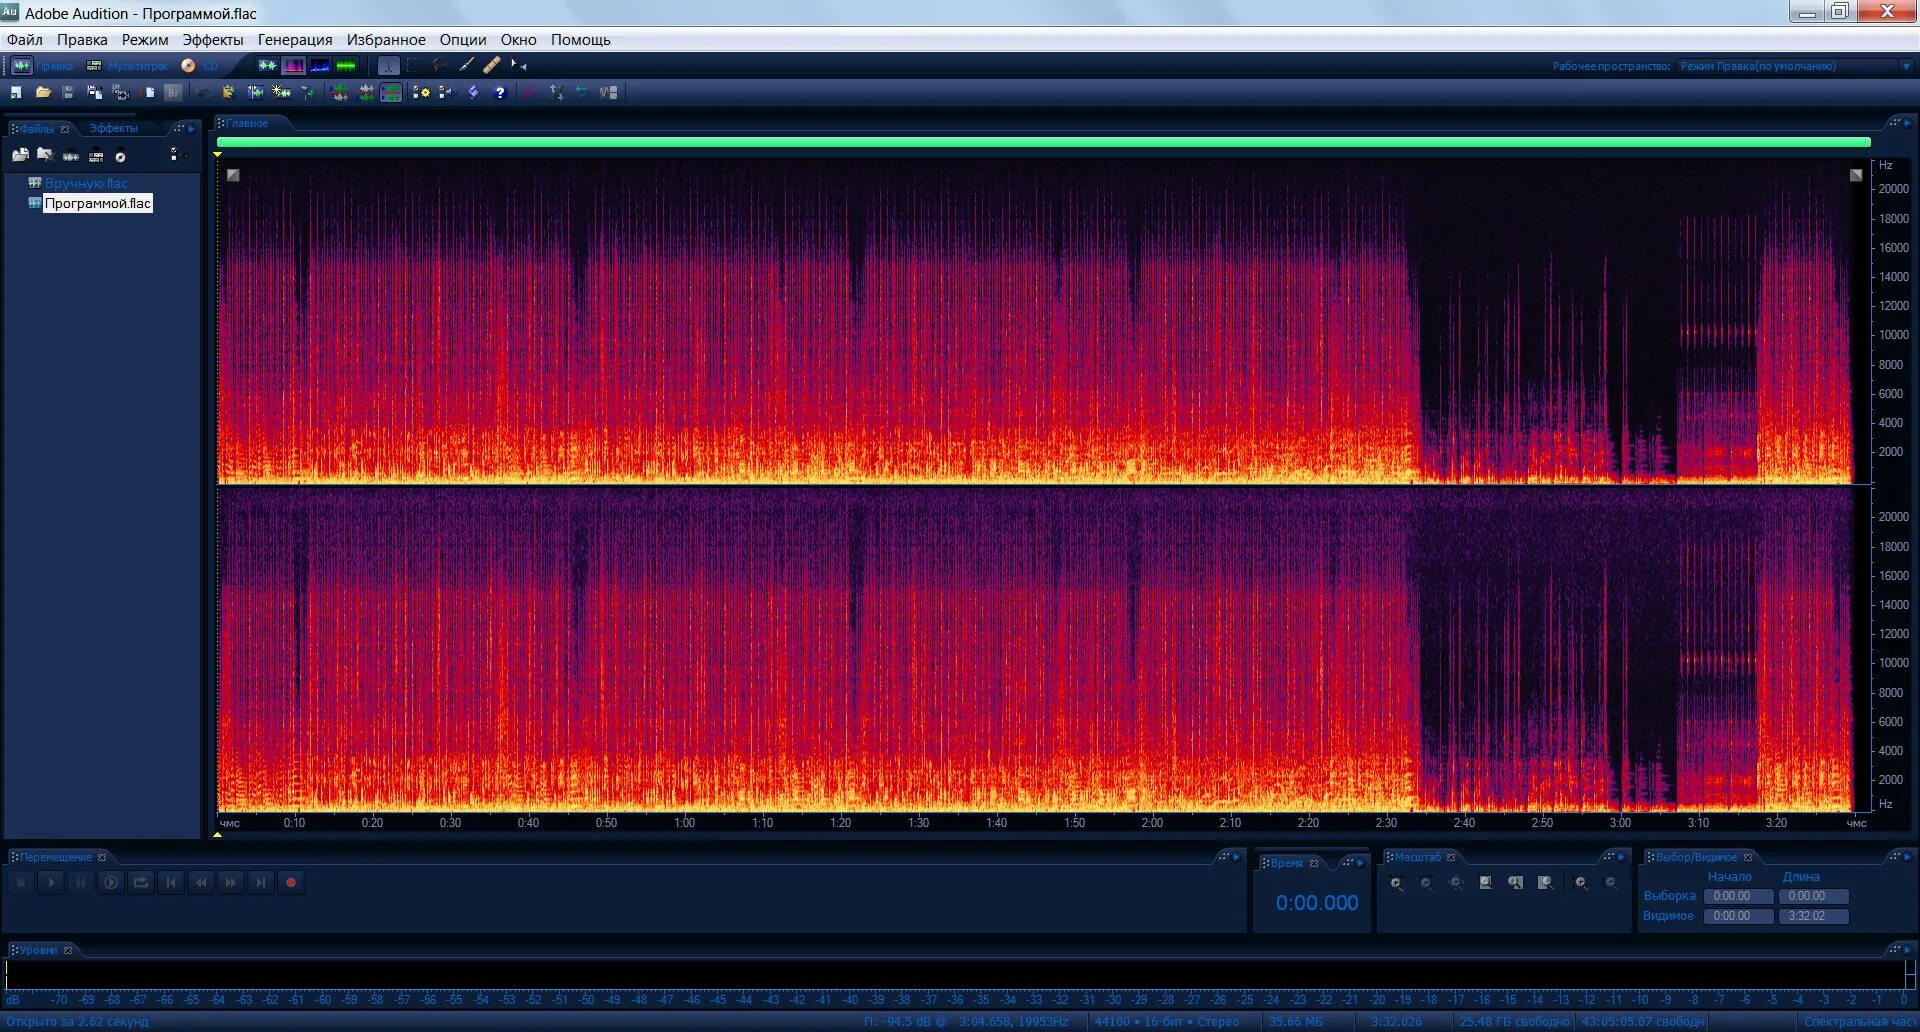Open the Эффекты menu
The width and height of the screenshot is (1920, 1032).
[x=213, y=40]
